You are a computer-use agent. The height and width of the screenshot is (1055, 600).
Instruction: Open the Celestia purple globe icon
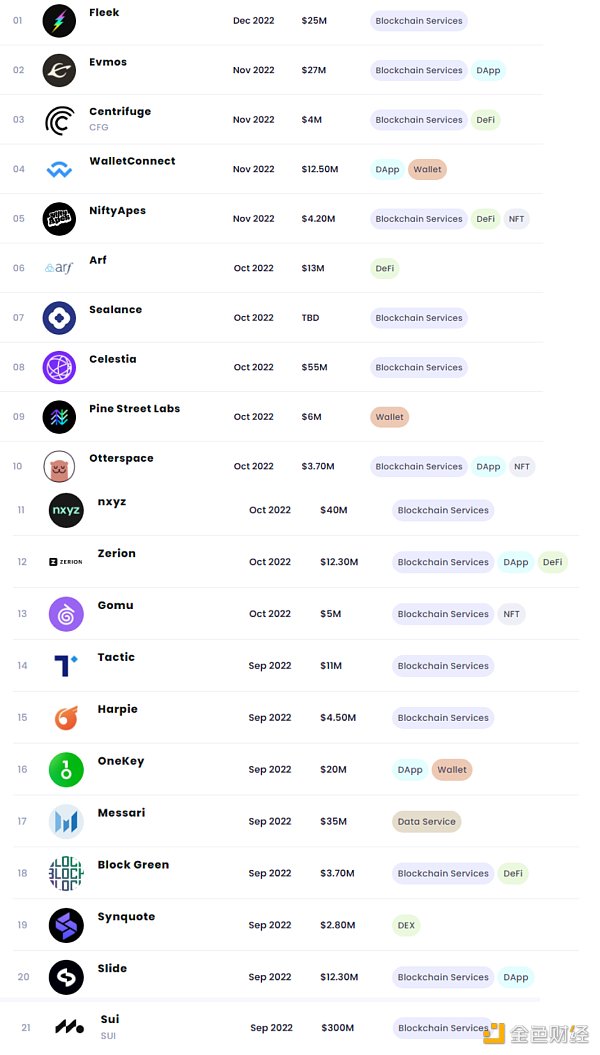(59, 367)
